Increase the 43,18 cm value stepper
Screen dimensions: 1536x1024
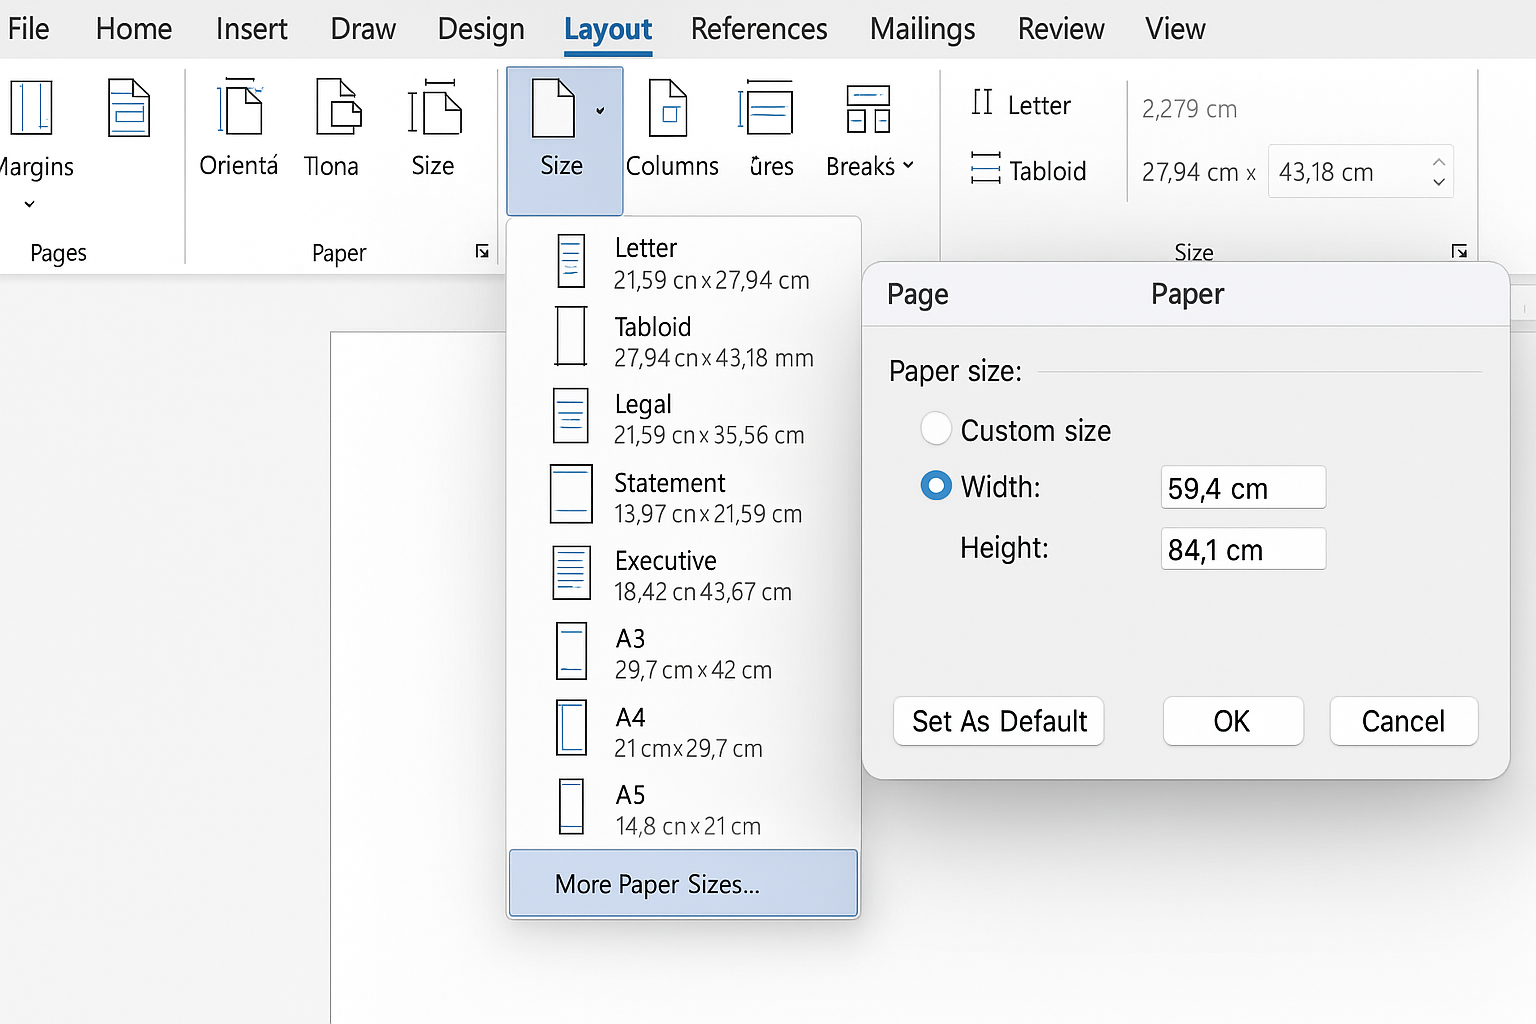pyautogui.click(x=1438, y=161)
